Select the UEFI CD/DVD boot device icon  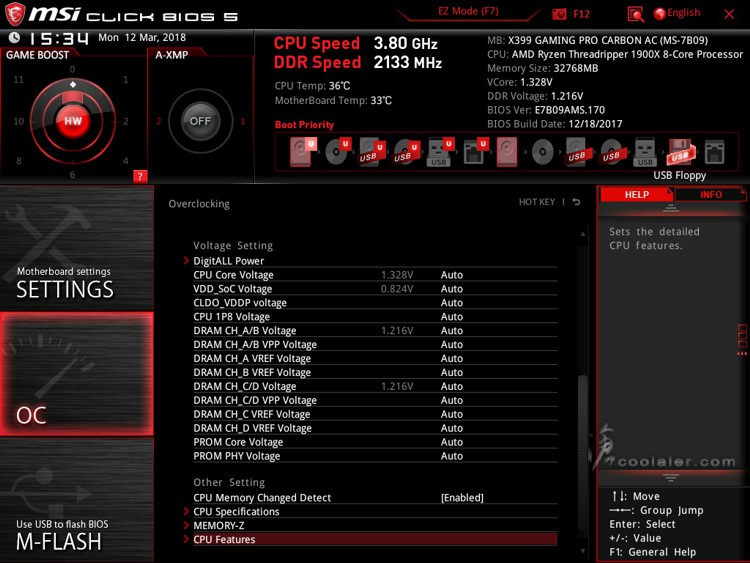point(338,152)
